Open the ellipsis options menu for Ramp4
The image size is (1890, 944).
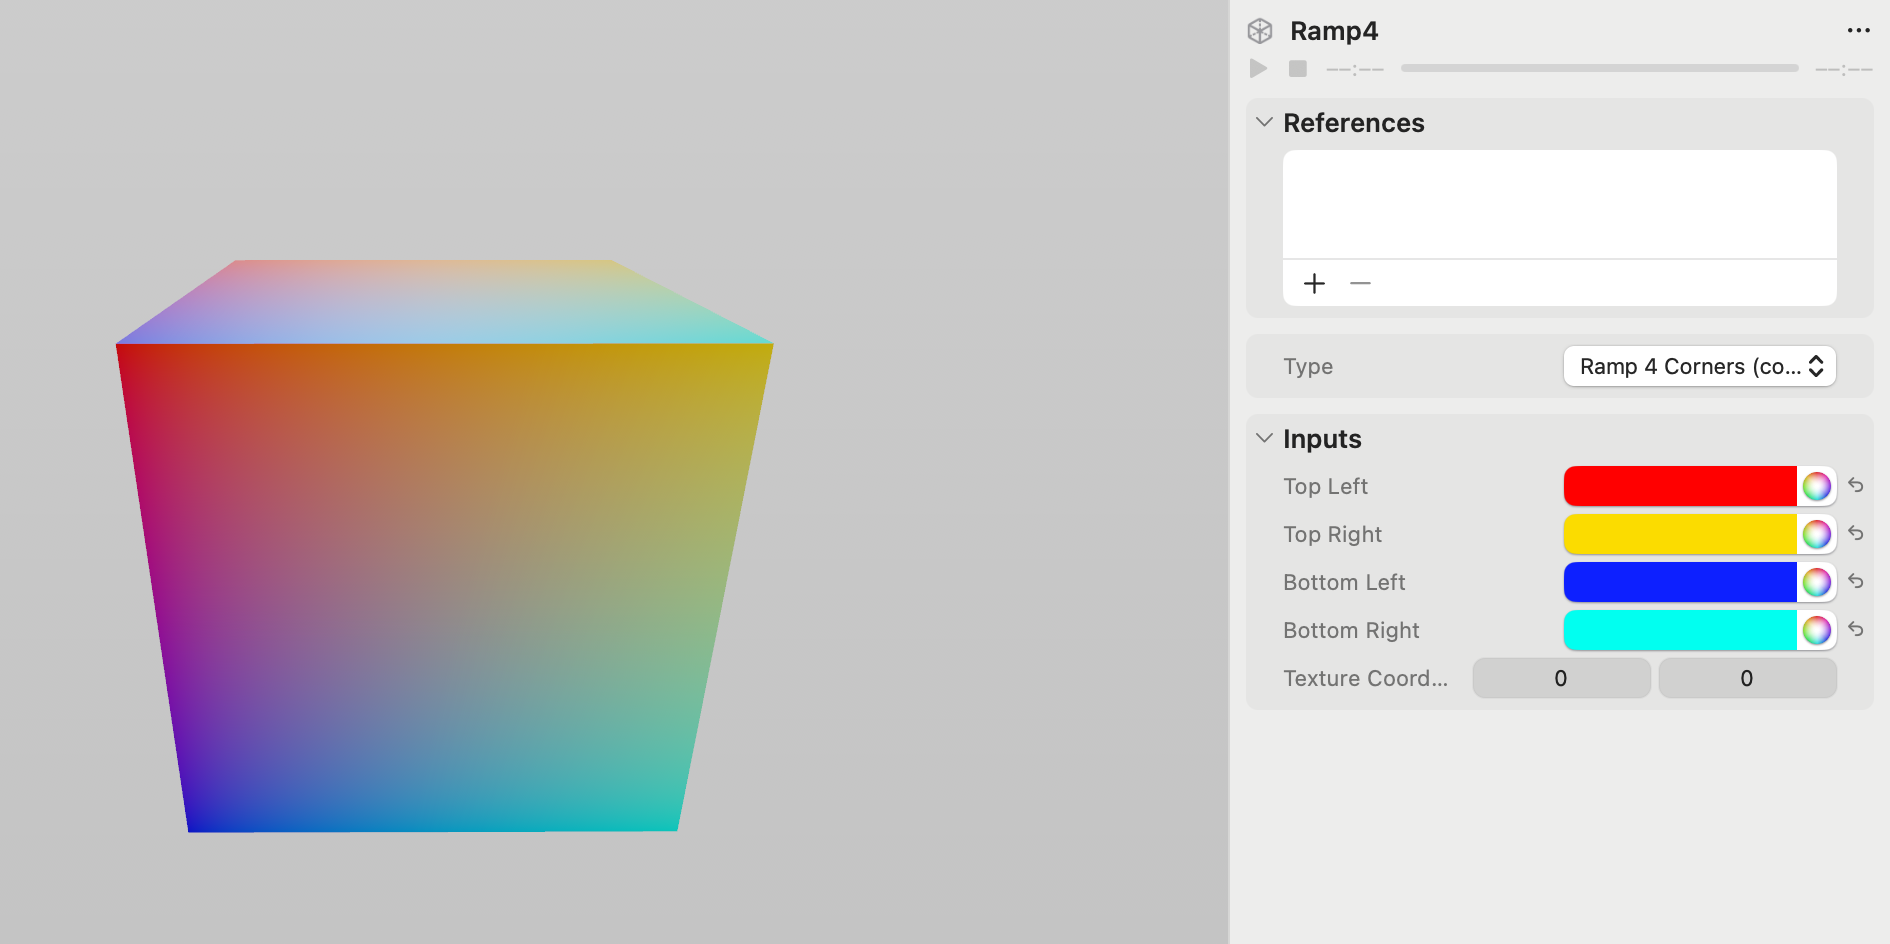click(x=1857, y=30)
